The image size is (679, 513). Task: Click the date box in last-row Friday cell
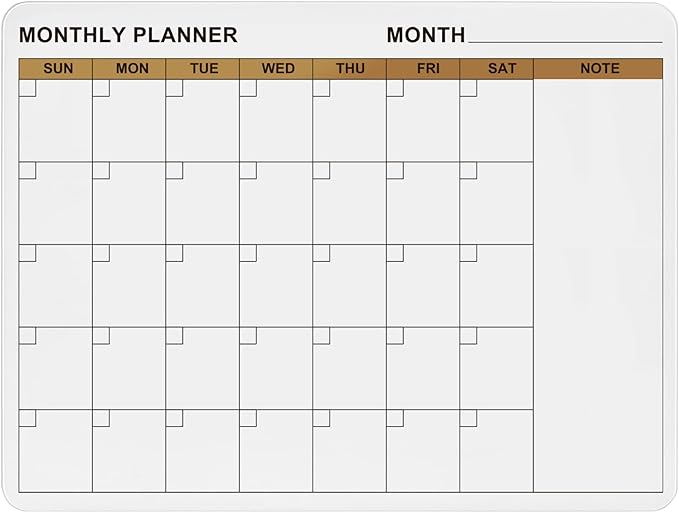click(395, 418)
